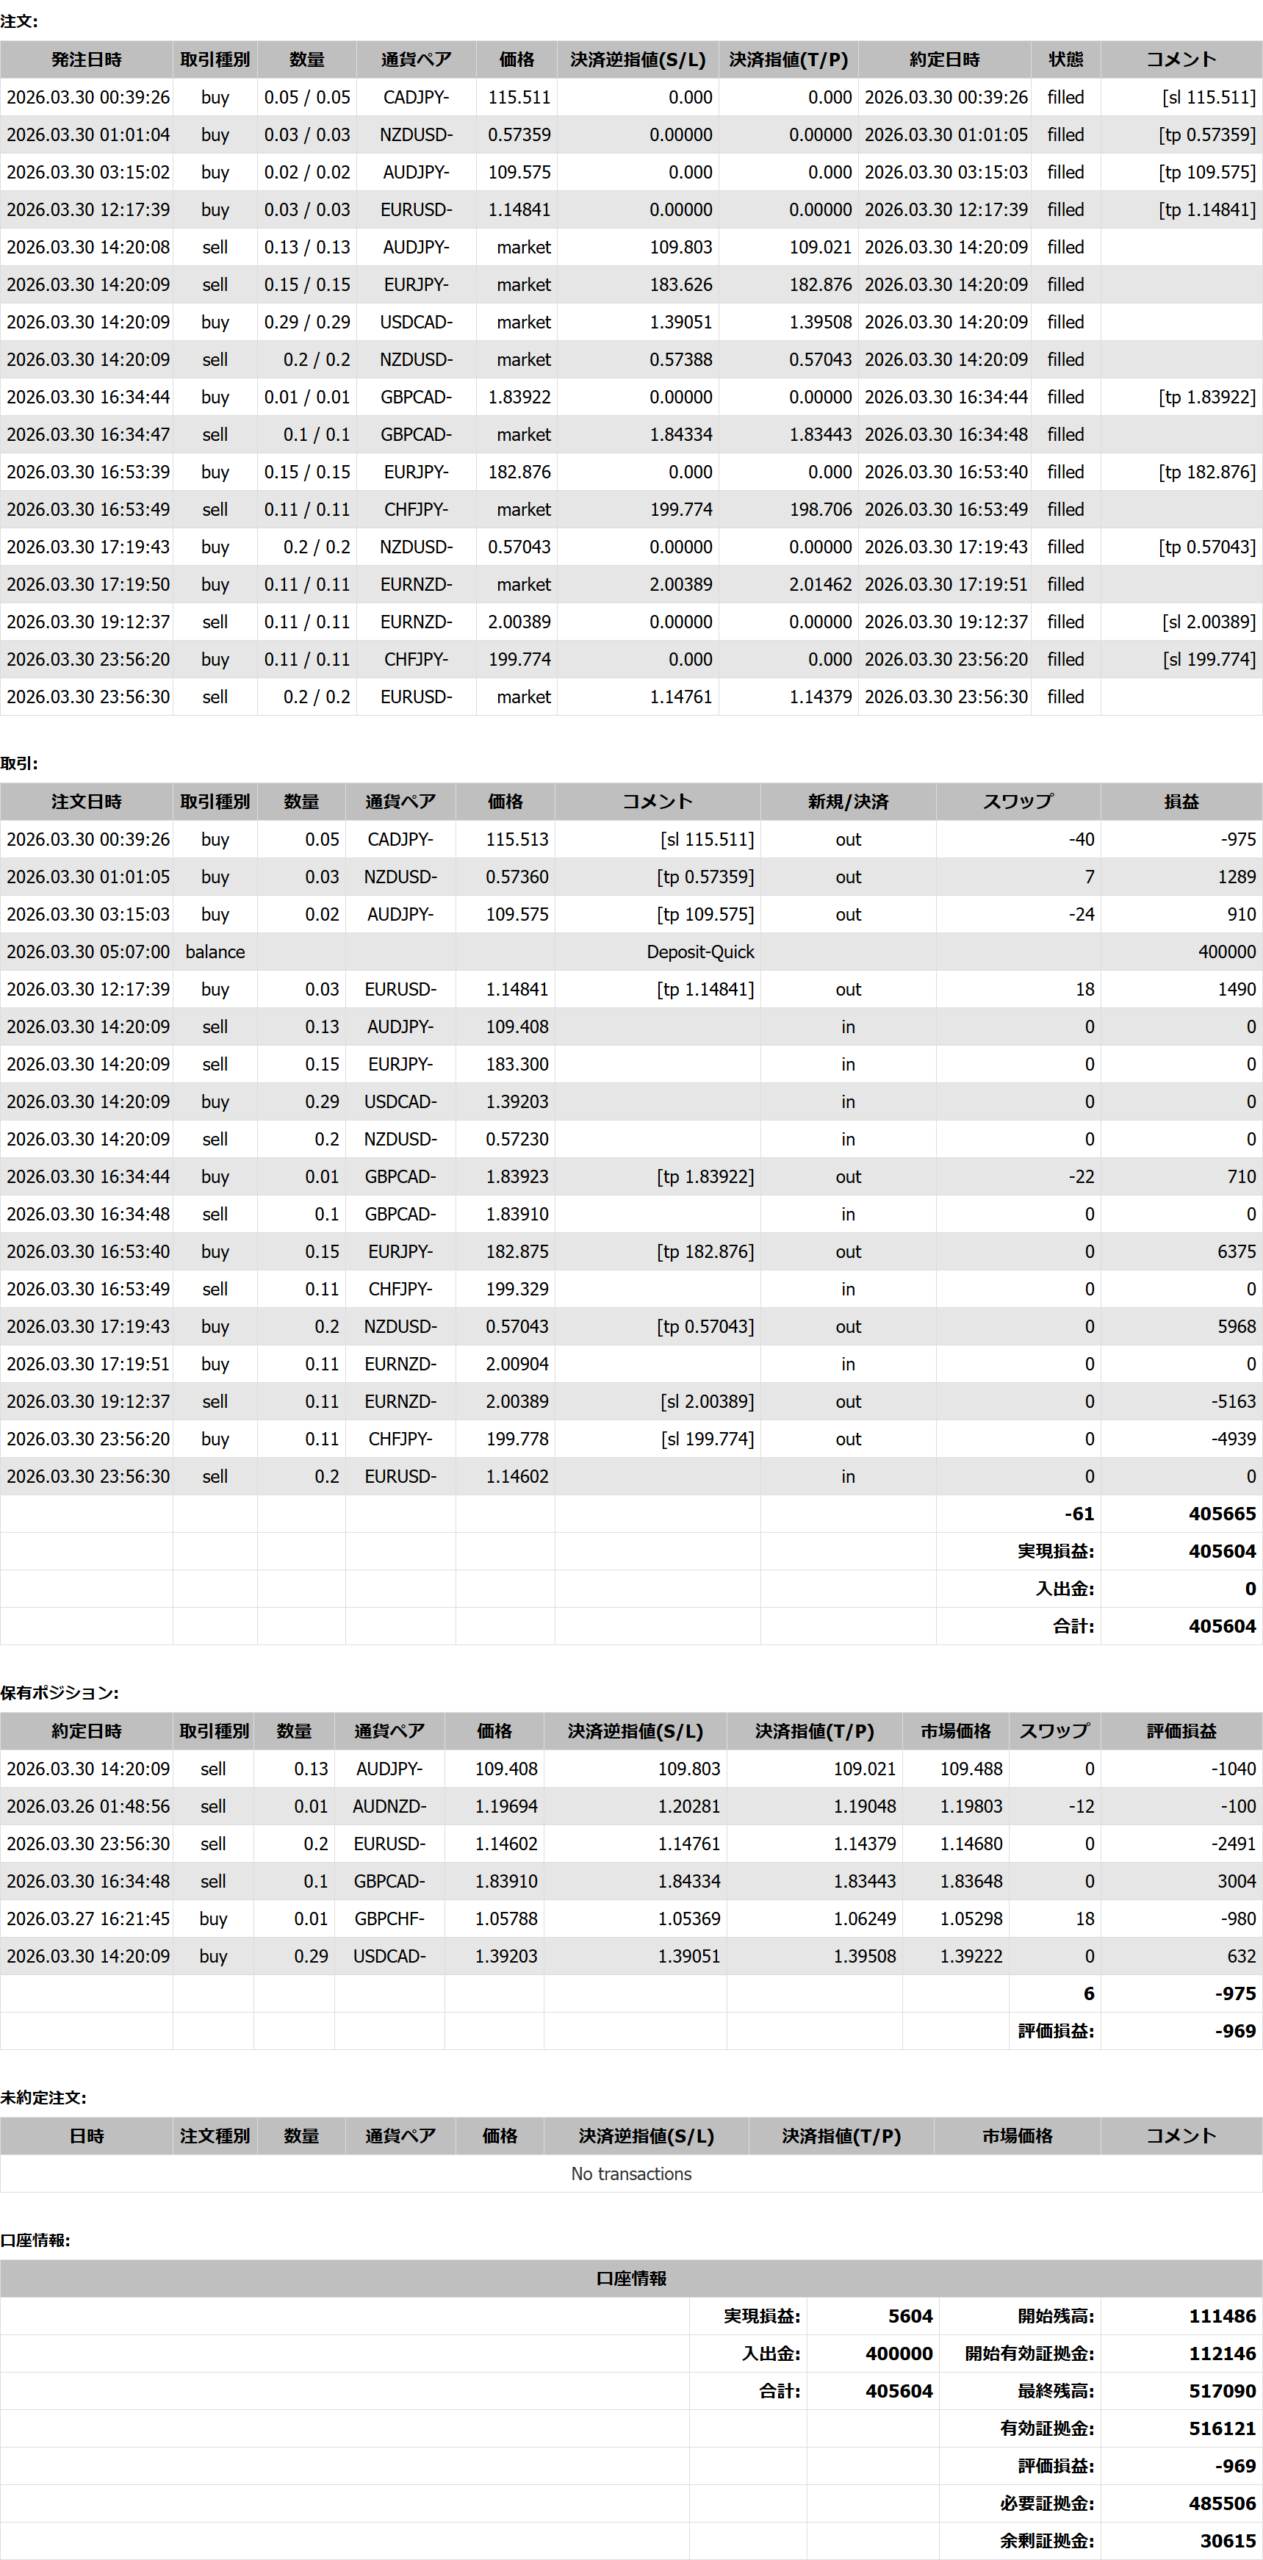Click the 市場価格 header in 保有ポジション table
The height and width of the screenshot is (2560, 1263).
pyautogui.click(x=955, y=1731)
